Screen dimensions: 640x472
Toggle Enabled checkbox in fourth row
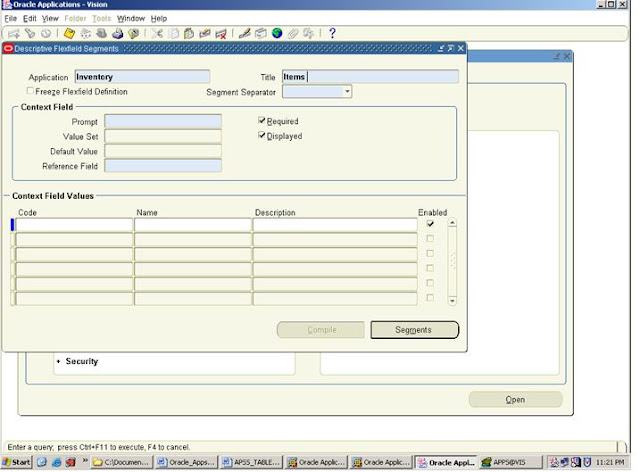[x=430, y=268]
